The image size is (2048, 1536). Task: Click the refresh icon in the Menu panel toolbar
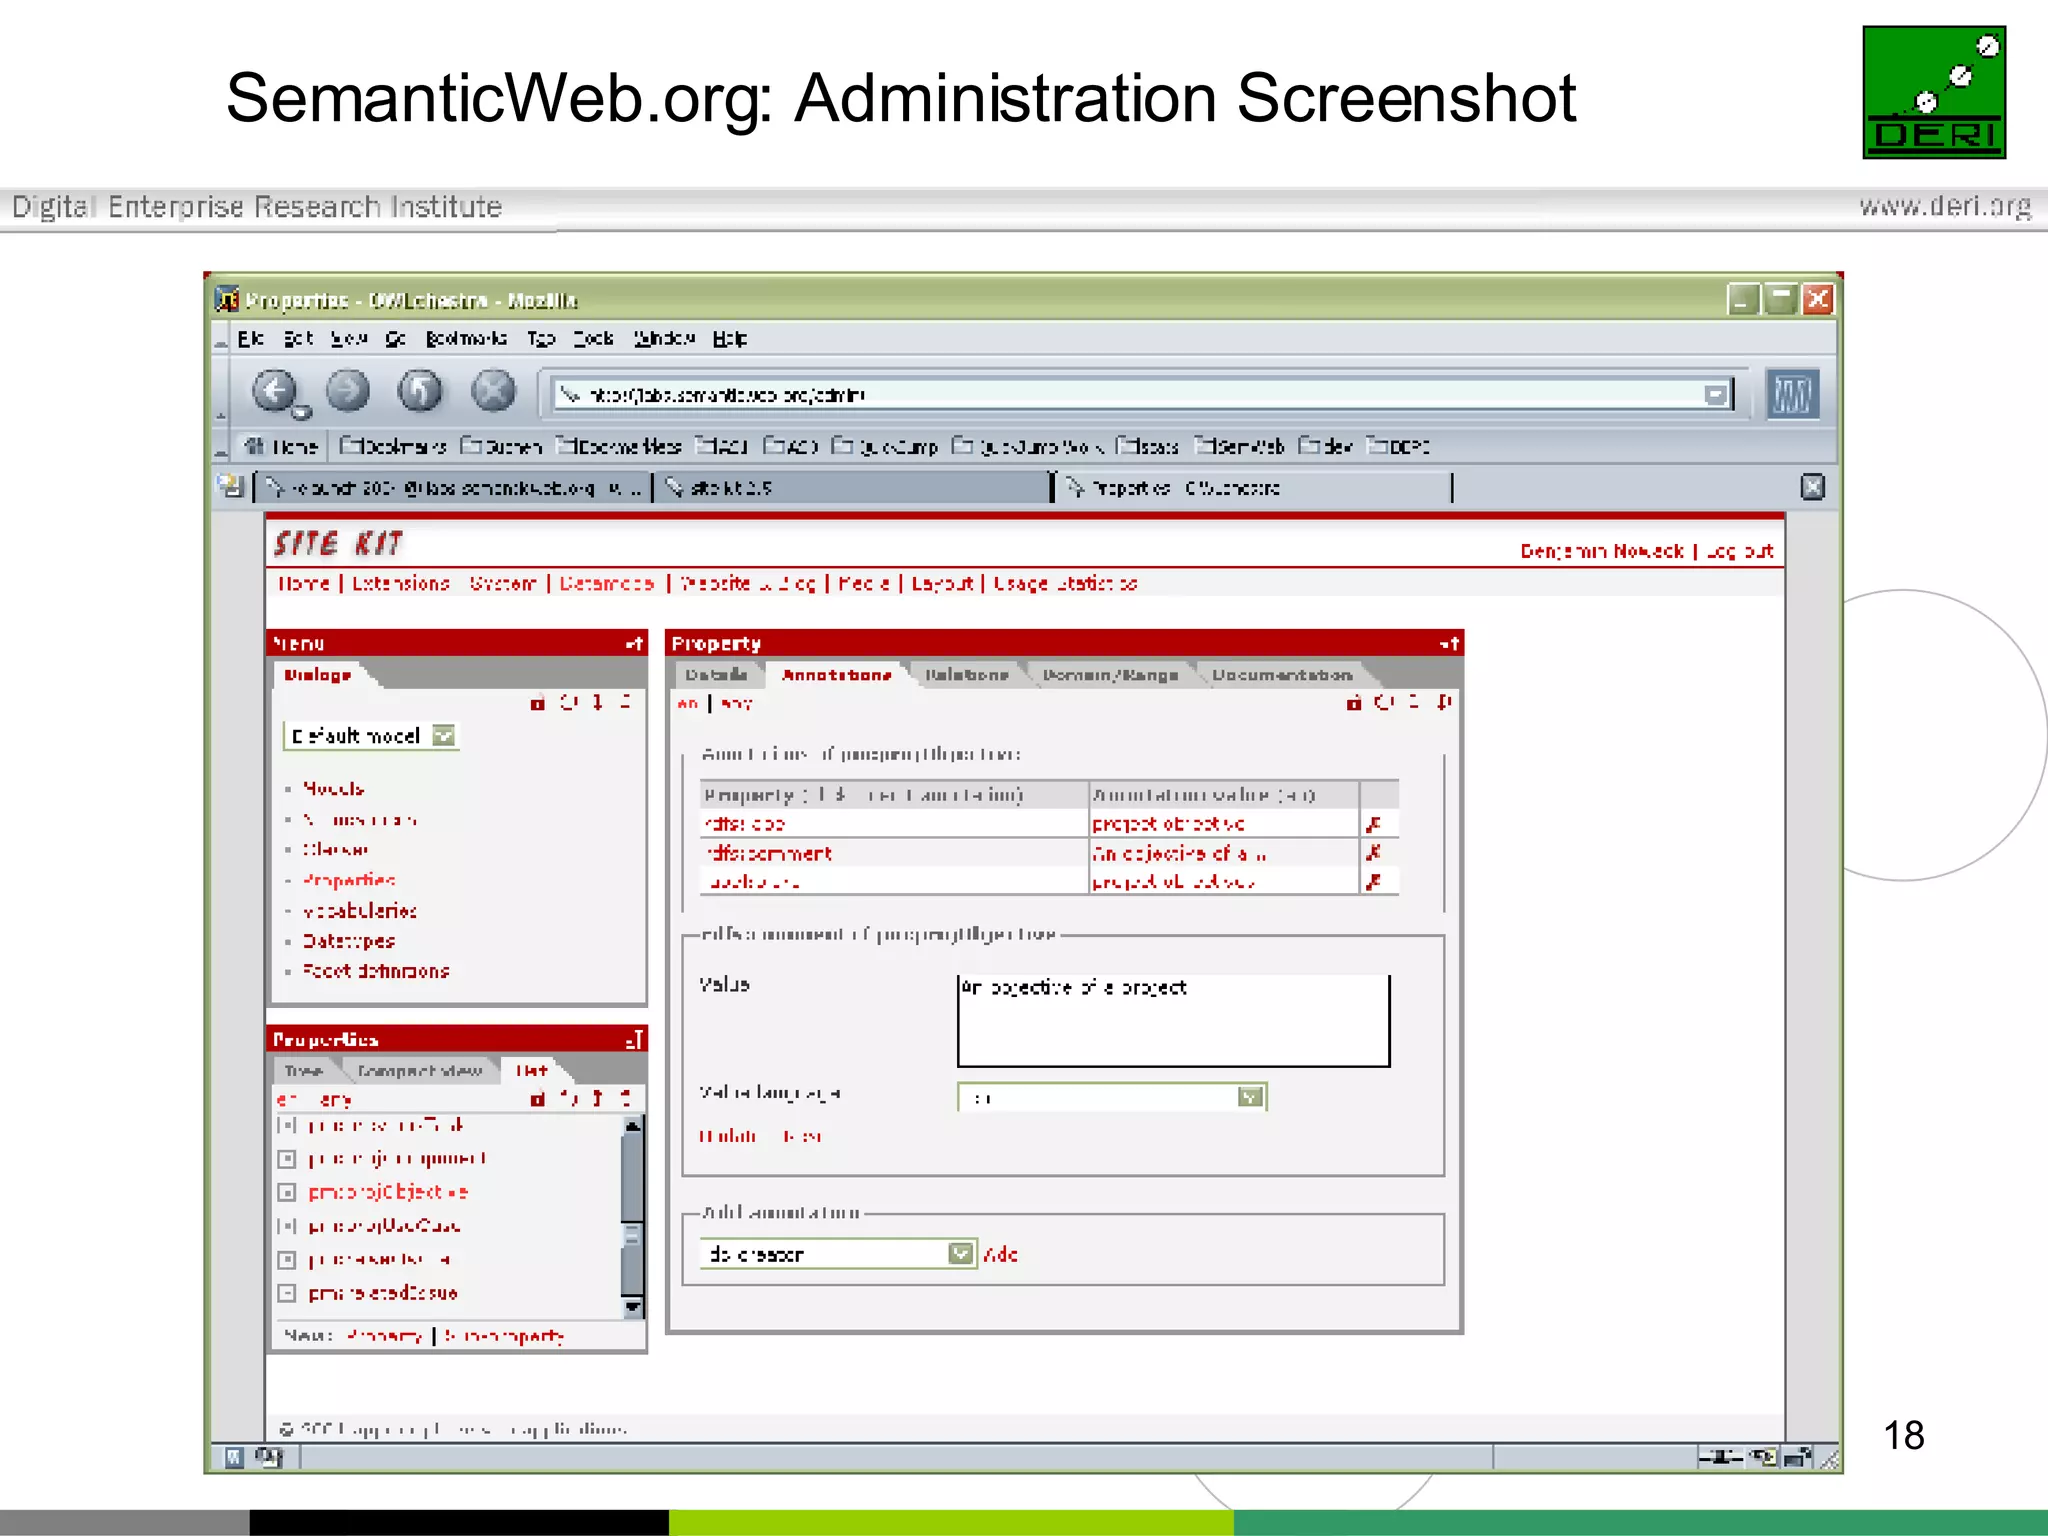(x=568, y=703)
